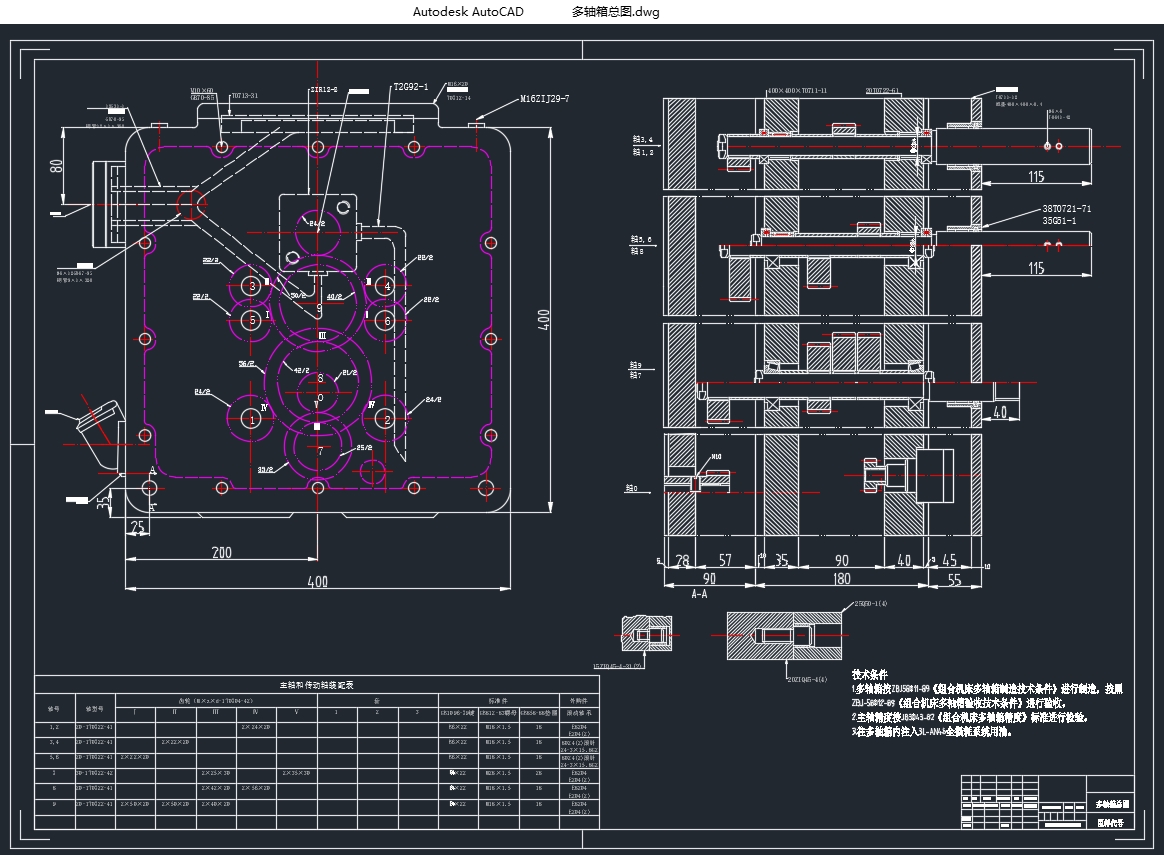The height and width of the screenshot is (855, 1164).
Task: Click the spindle circle numbered 3
Action: coord(253,286)
